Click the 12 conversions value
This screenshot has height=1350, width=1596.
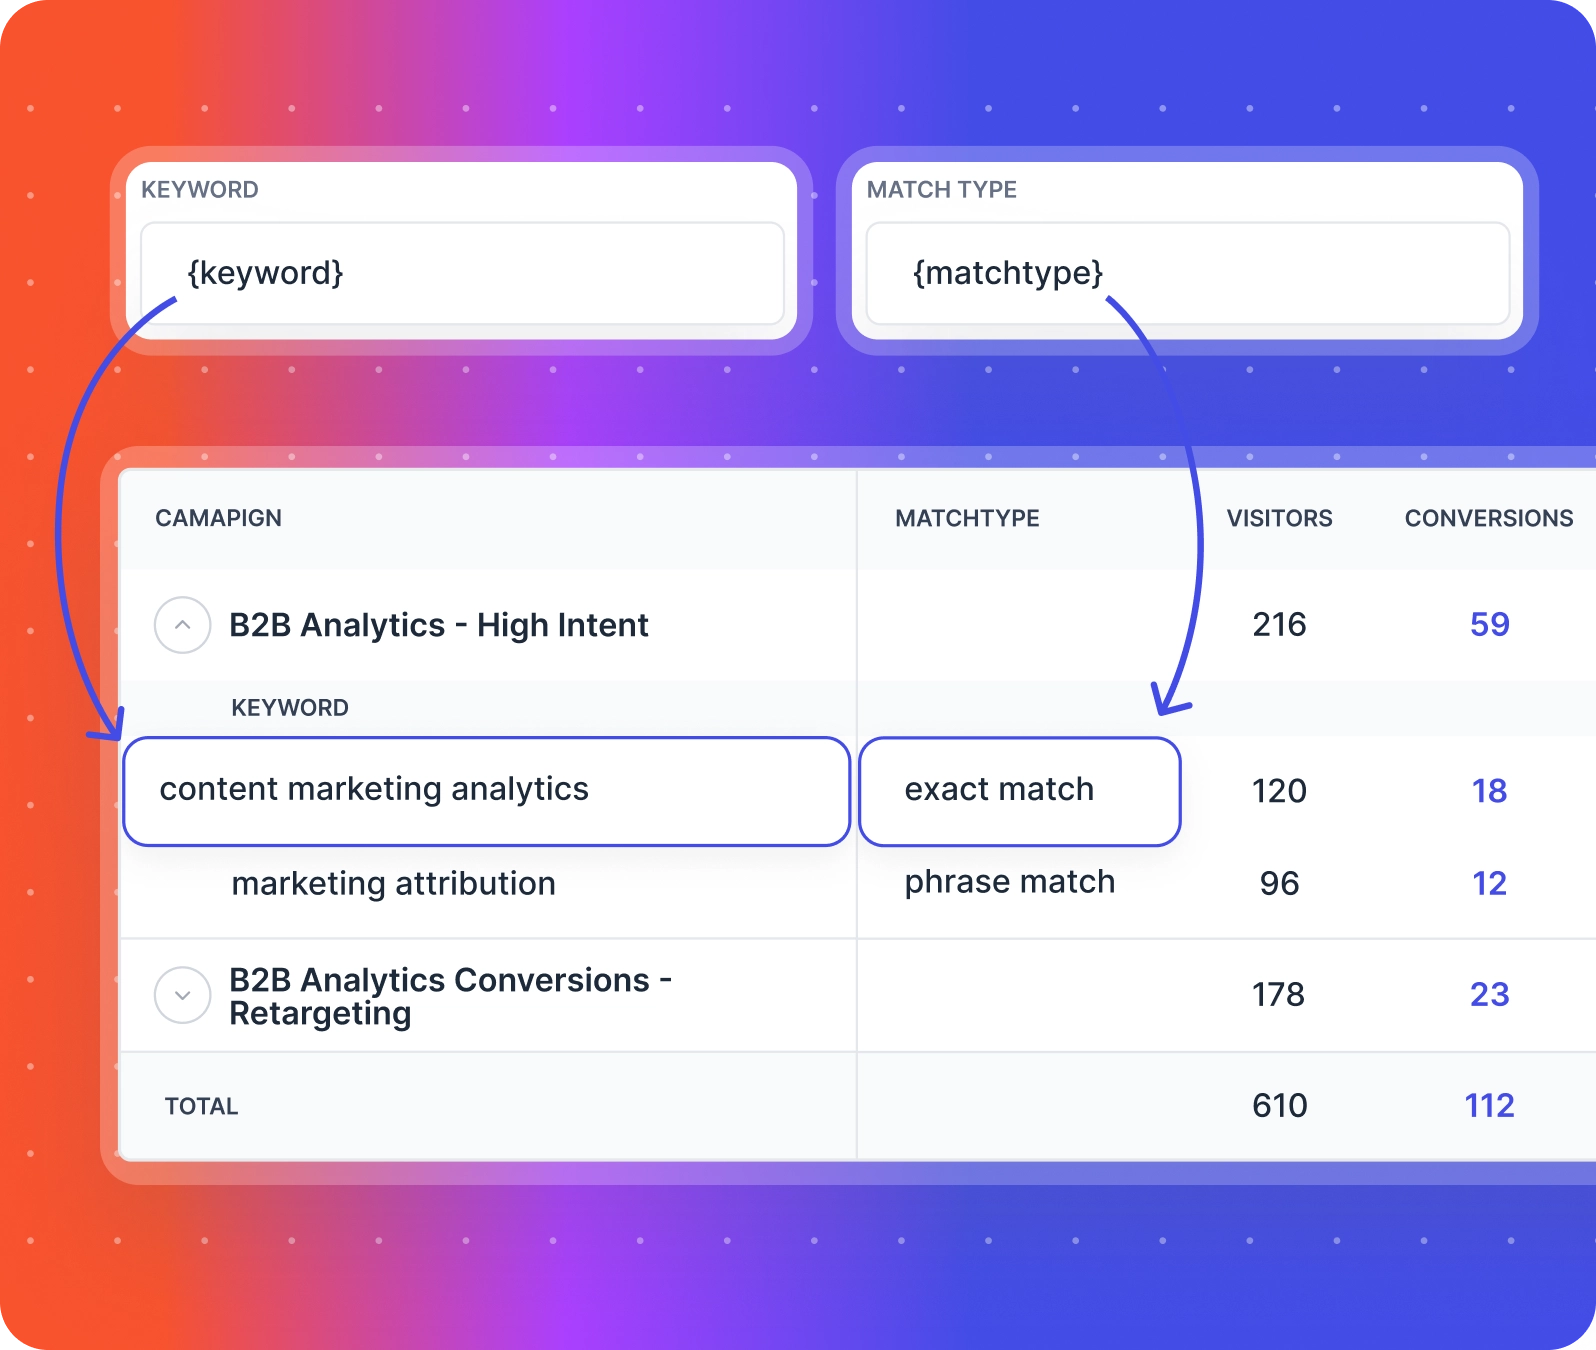[x=1490, y=883]
